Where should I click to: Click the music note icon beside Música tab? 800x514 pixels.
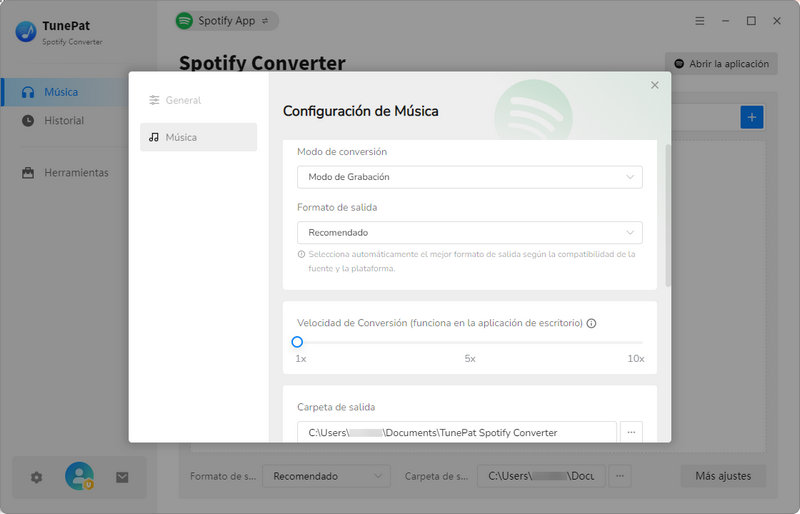tap(154, 137)
